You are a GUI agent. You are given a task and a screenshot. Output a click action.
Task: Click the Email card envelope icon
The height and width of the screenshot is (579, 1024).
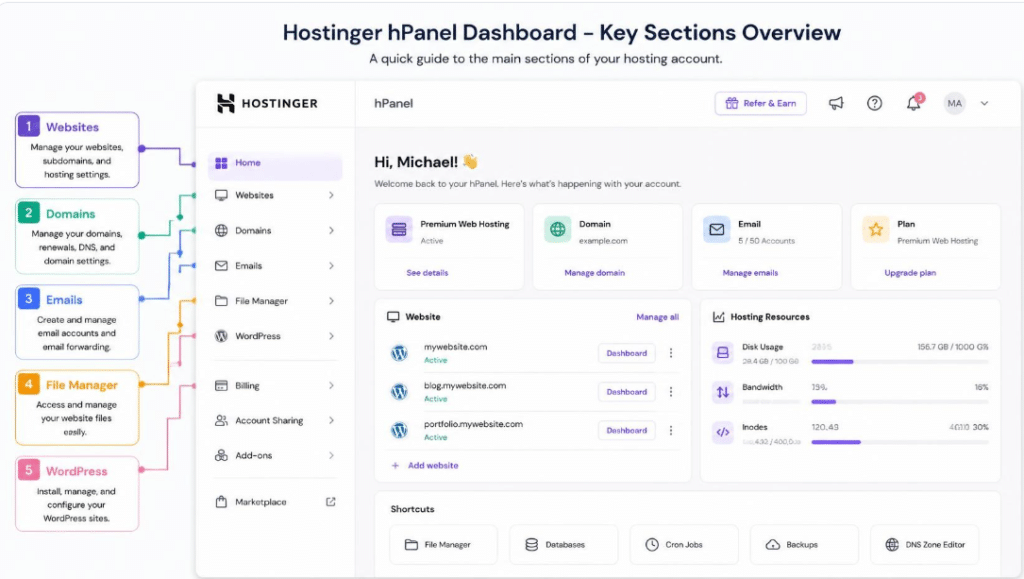(716, 230)
